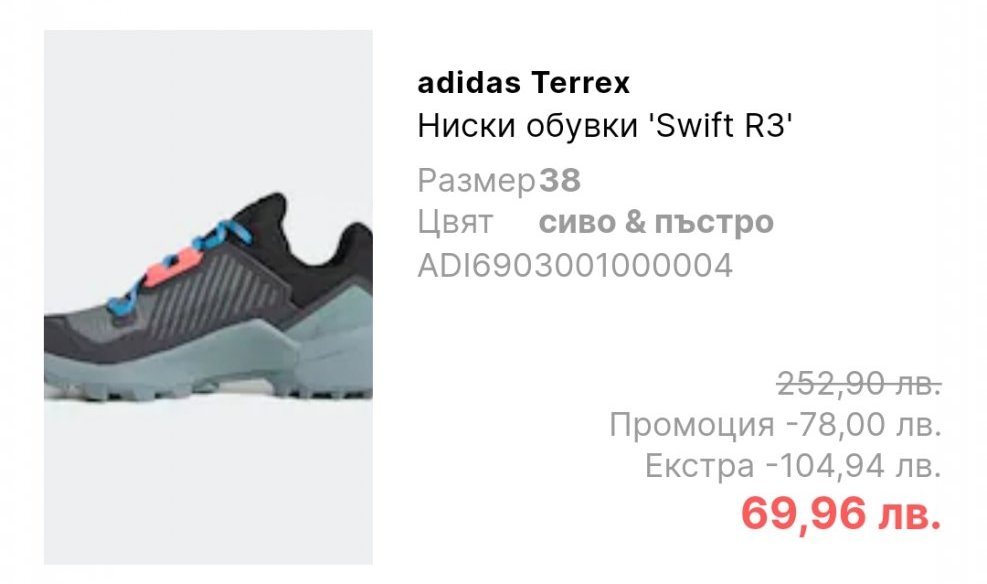987x584 pixels.
Task: Select the 'Ниски обувки' product type text
Action: (x=527, y=126)
